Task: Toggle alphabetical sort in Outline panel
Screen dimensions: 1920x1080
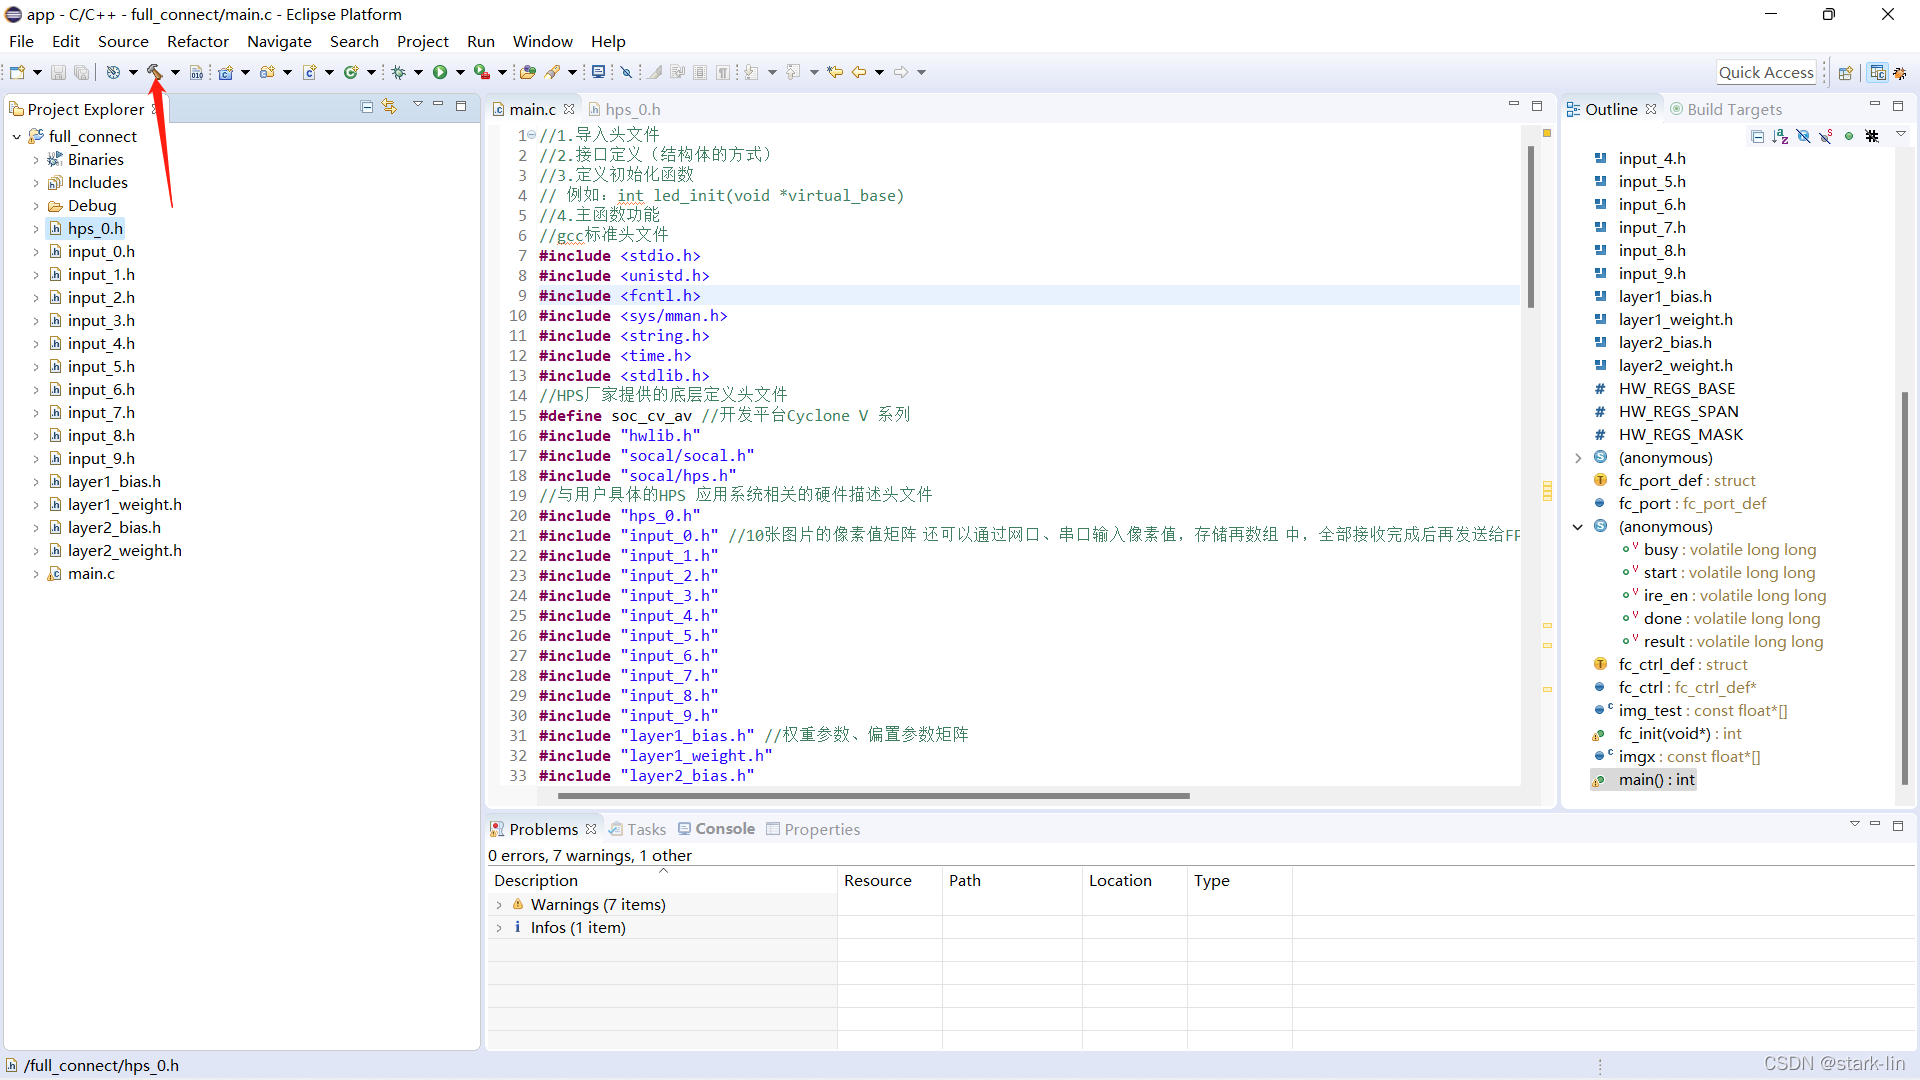Action: coord(1780,136)
